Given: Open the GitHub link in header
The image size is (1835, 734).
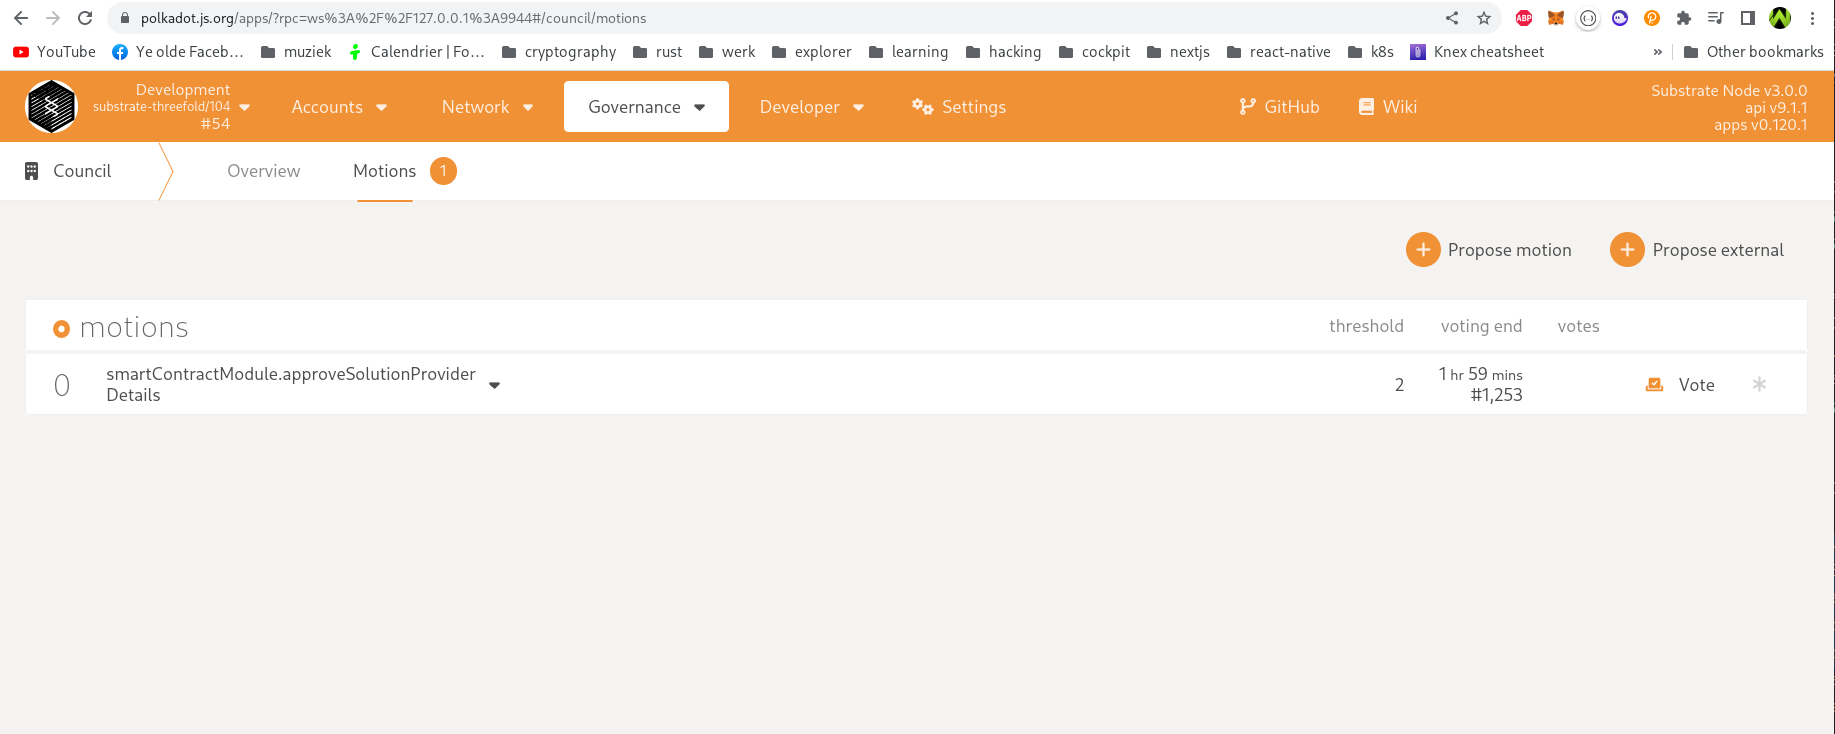Looking at the screenshot, I should (x=1279, y=107).
